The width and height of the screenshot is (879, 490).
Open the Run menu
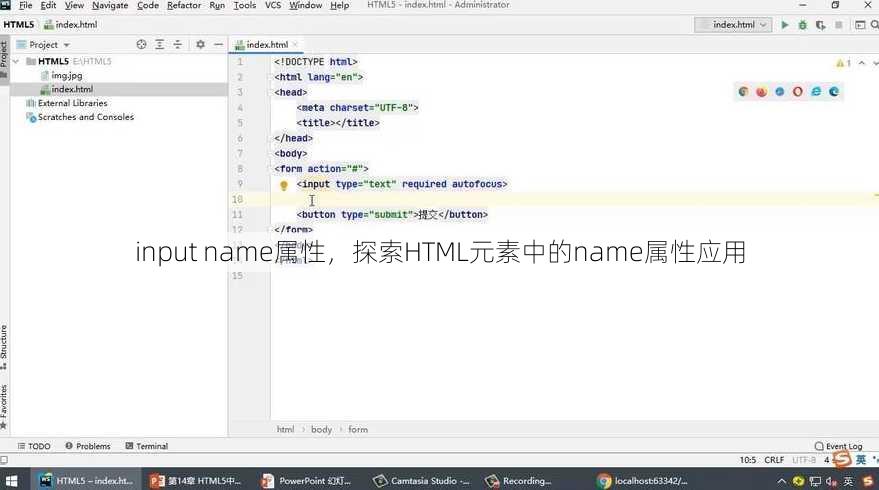click(217, 5)
